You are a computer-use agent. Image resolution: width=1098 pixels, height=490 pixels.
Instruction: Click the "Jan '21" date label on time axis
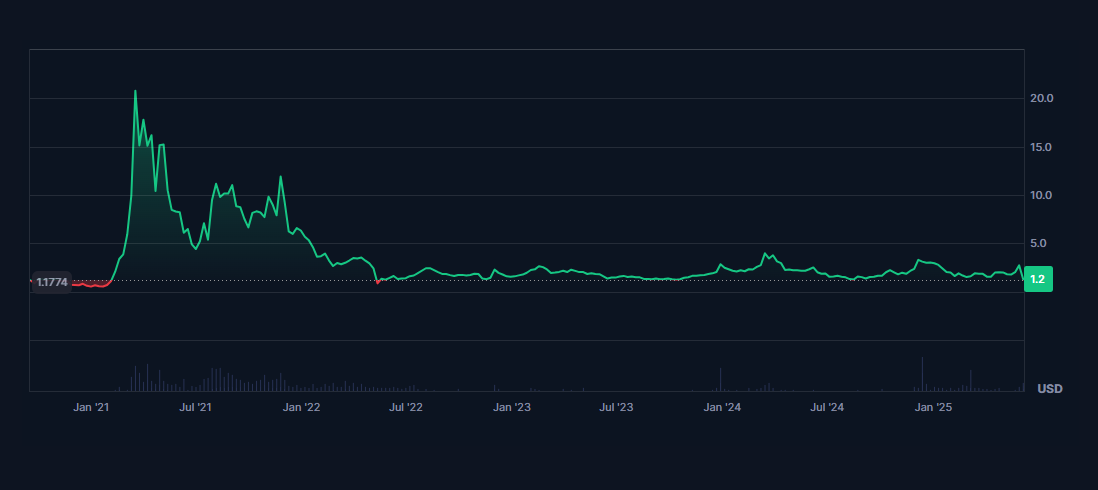(90, 407)
